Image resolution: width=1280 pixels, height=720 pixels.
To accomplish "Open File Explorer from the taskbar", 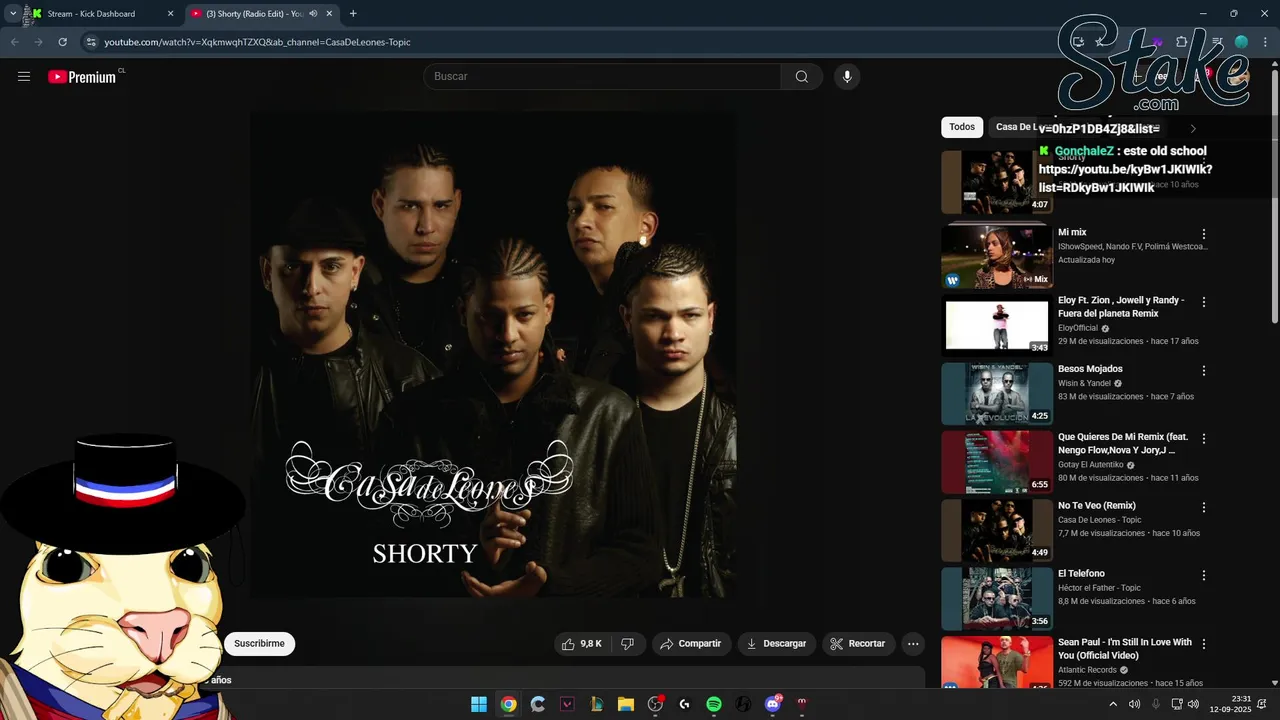I will pyautogui.click(x=625, y=704).
